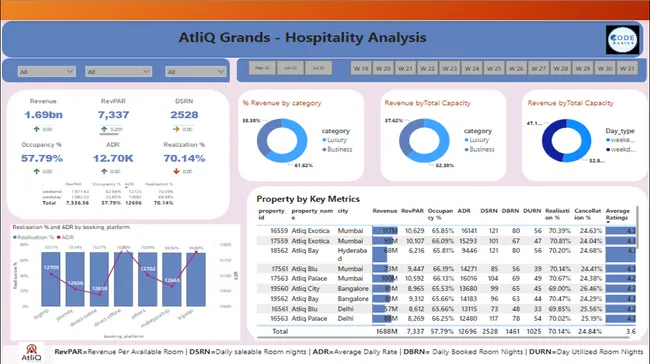The image size is (650, 364).
Task: Click the orange right arrow under DSRN
Action: point(176,129)
